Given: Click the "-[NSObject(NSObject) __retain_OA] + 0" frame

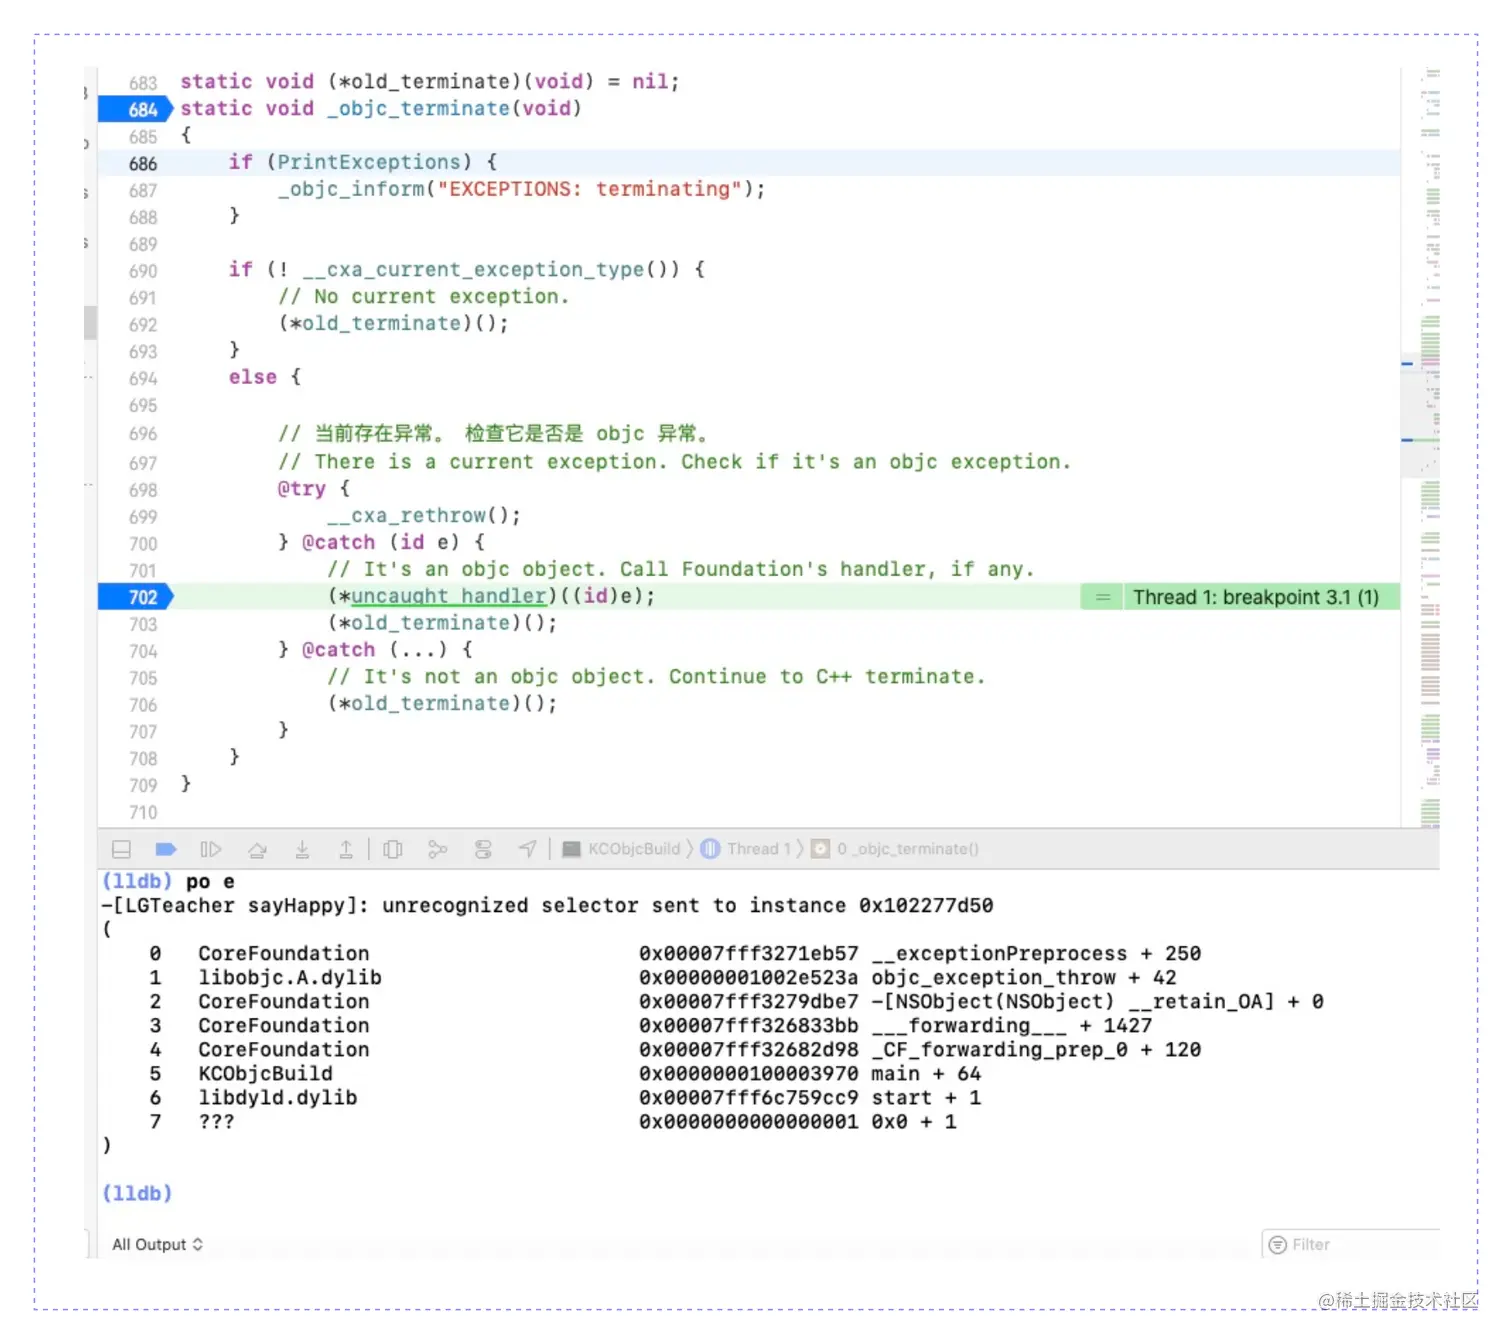Looking at the screenshot, I should [x=1097, y=1001].
